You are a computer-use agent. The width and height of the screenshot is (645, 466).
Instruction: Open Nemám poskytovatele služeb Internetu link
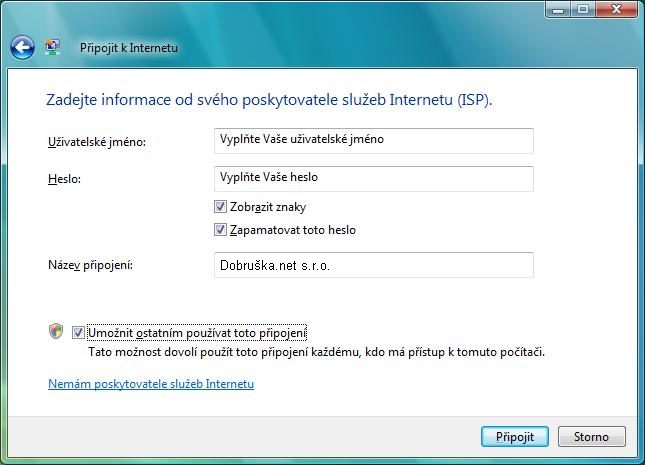tap(151, 384)
